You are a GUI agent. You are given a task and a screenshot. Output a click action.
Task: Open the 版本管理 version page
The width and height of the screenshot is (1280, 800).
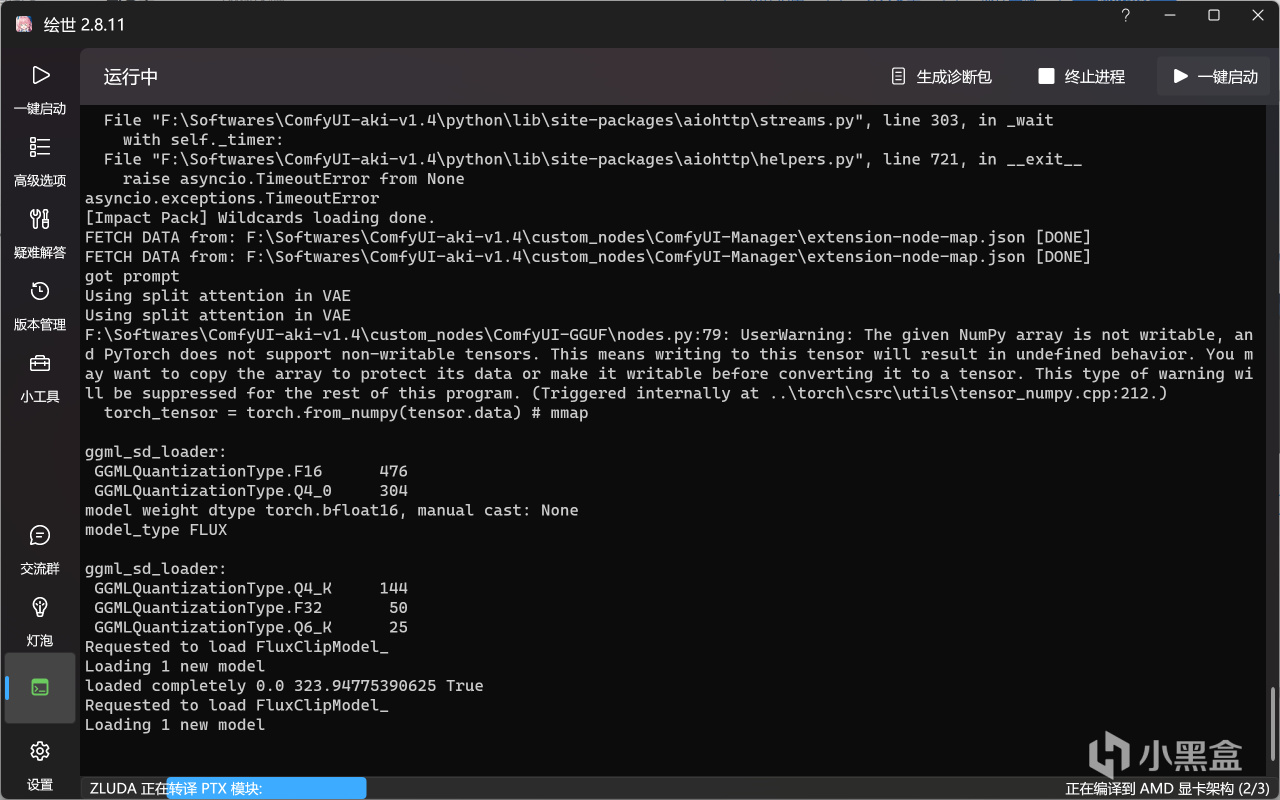pyautogui.click(x=40, y=305)
